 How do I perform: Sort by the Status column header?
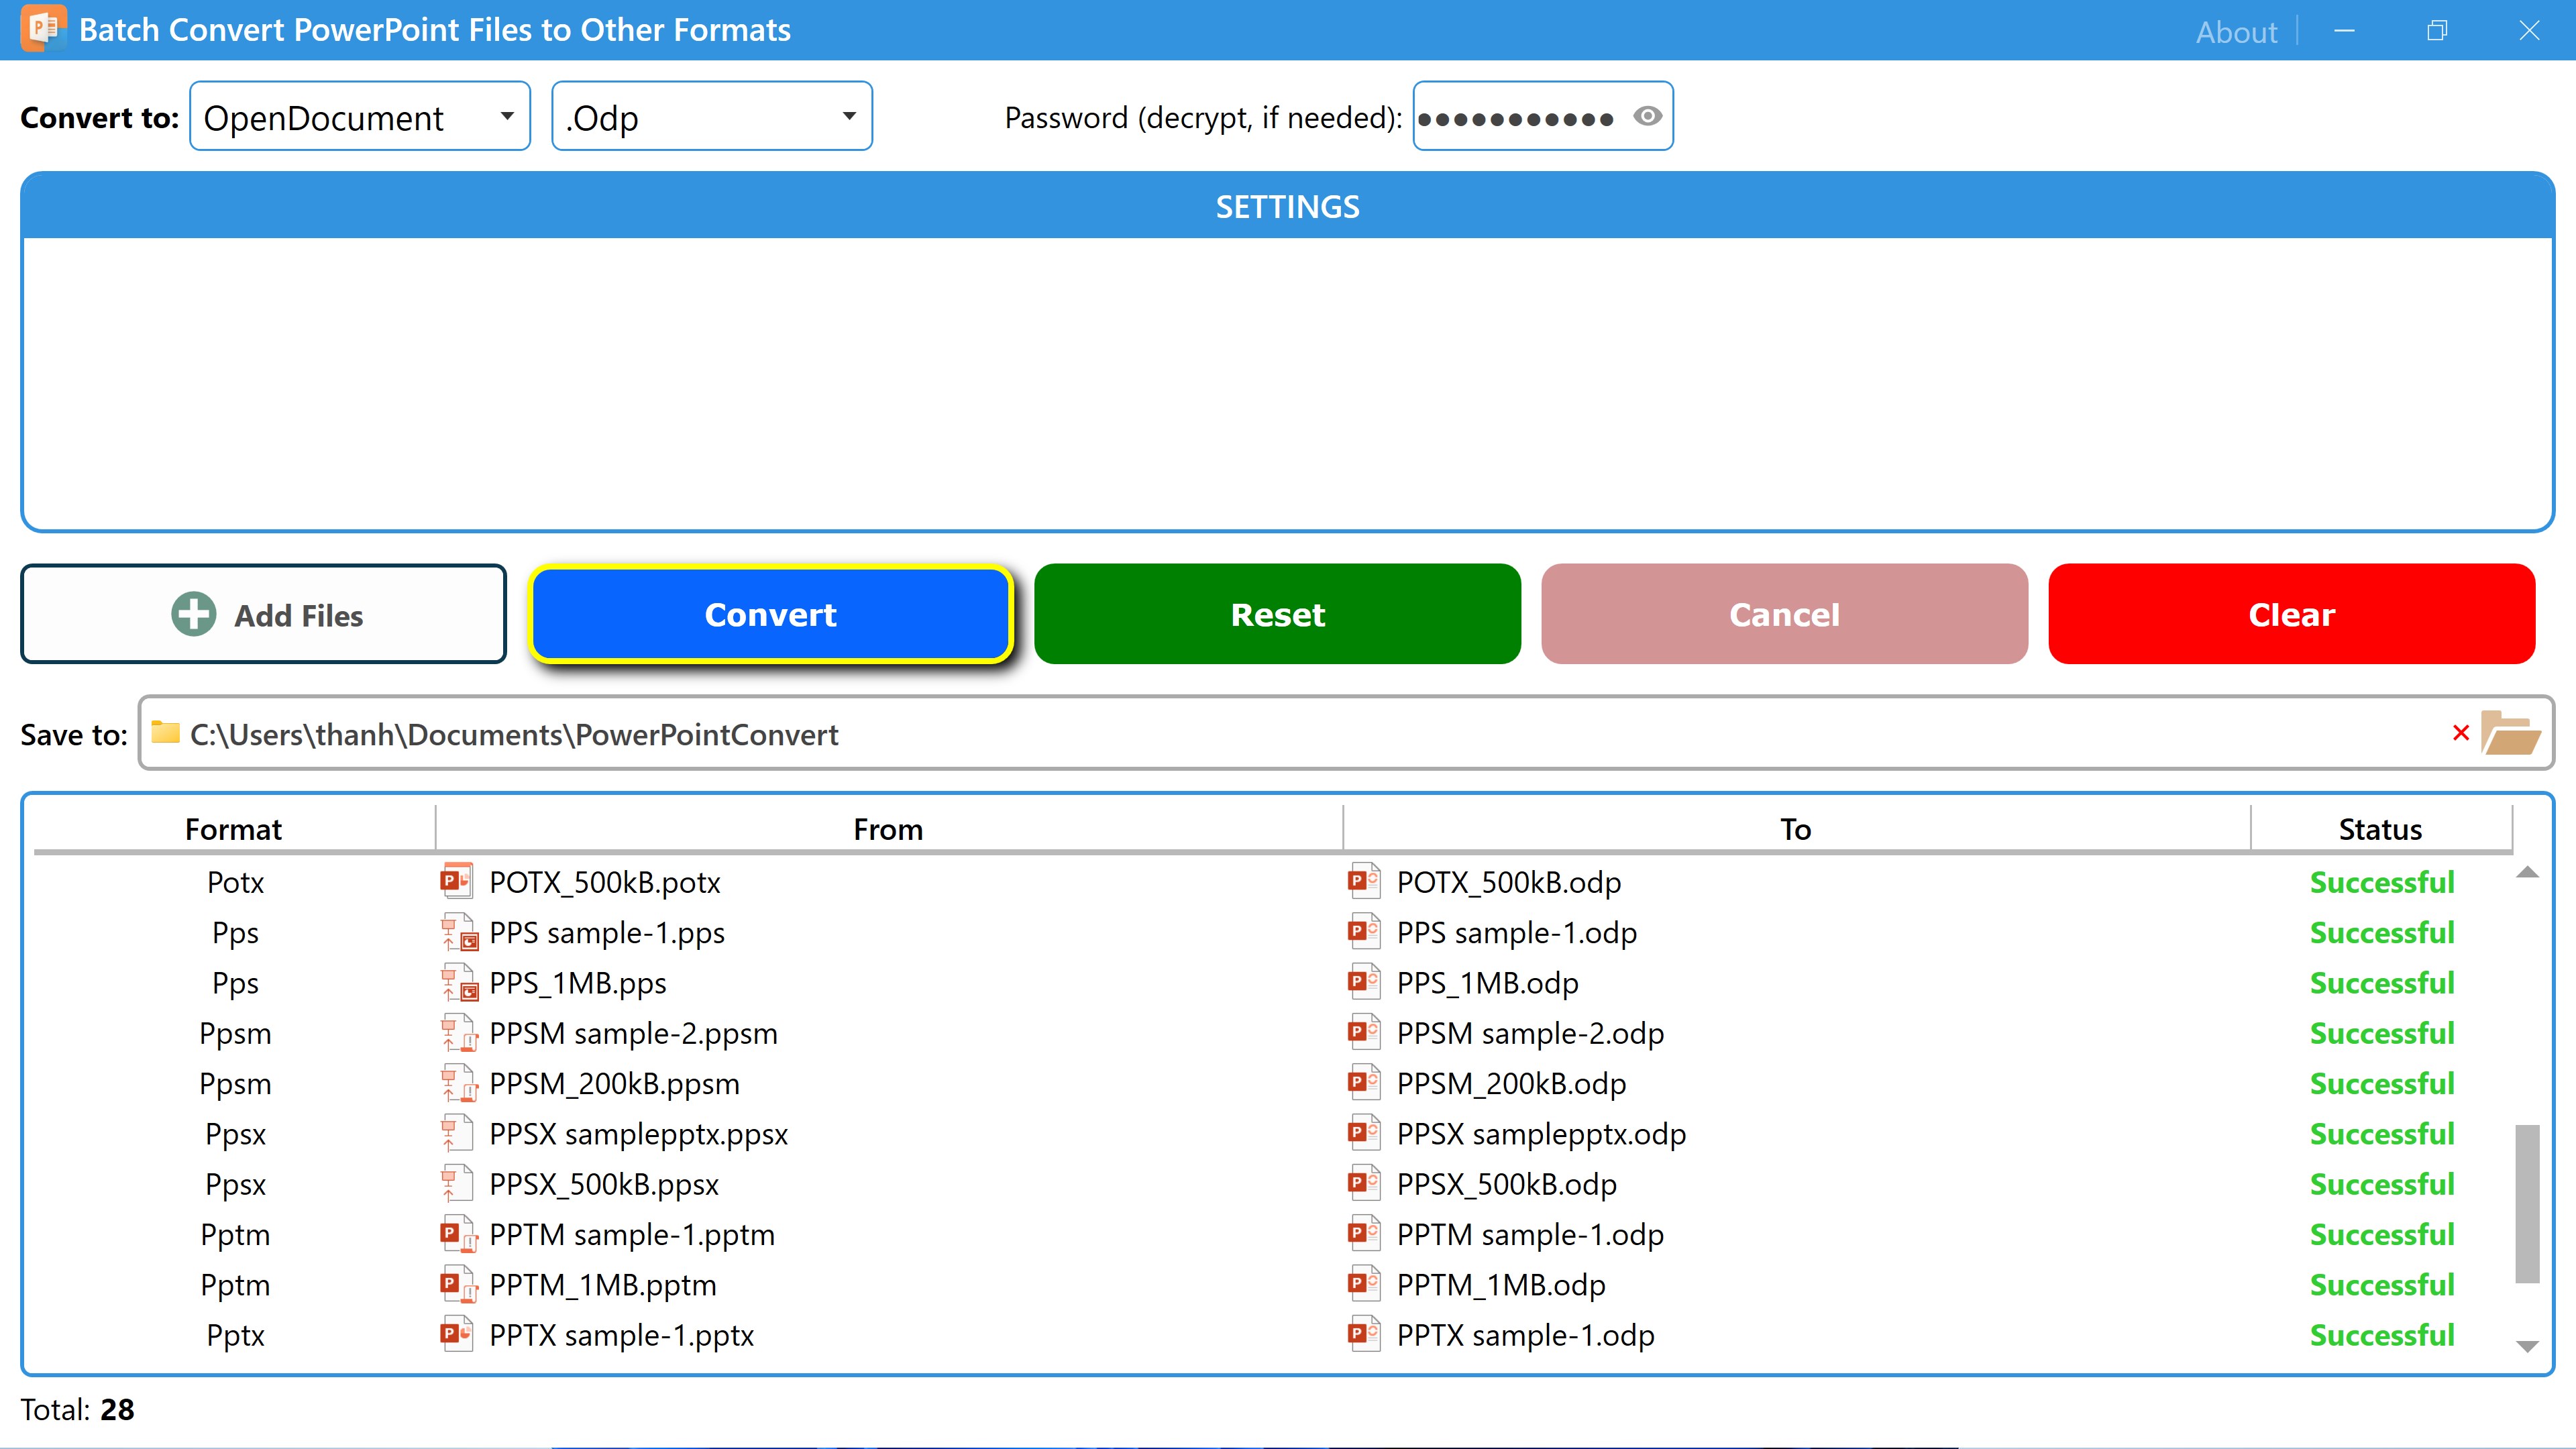(2380, 828)
